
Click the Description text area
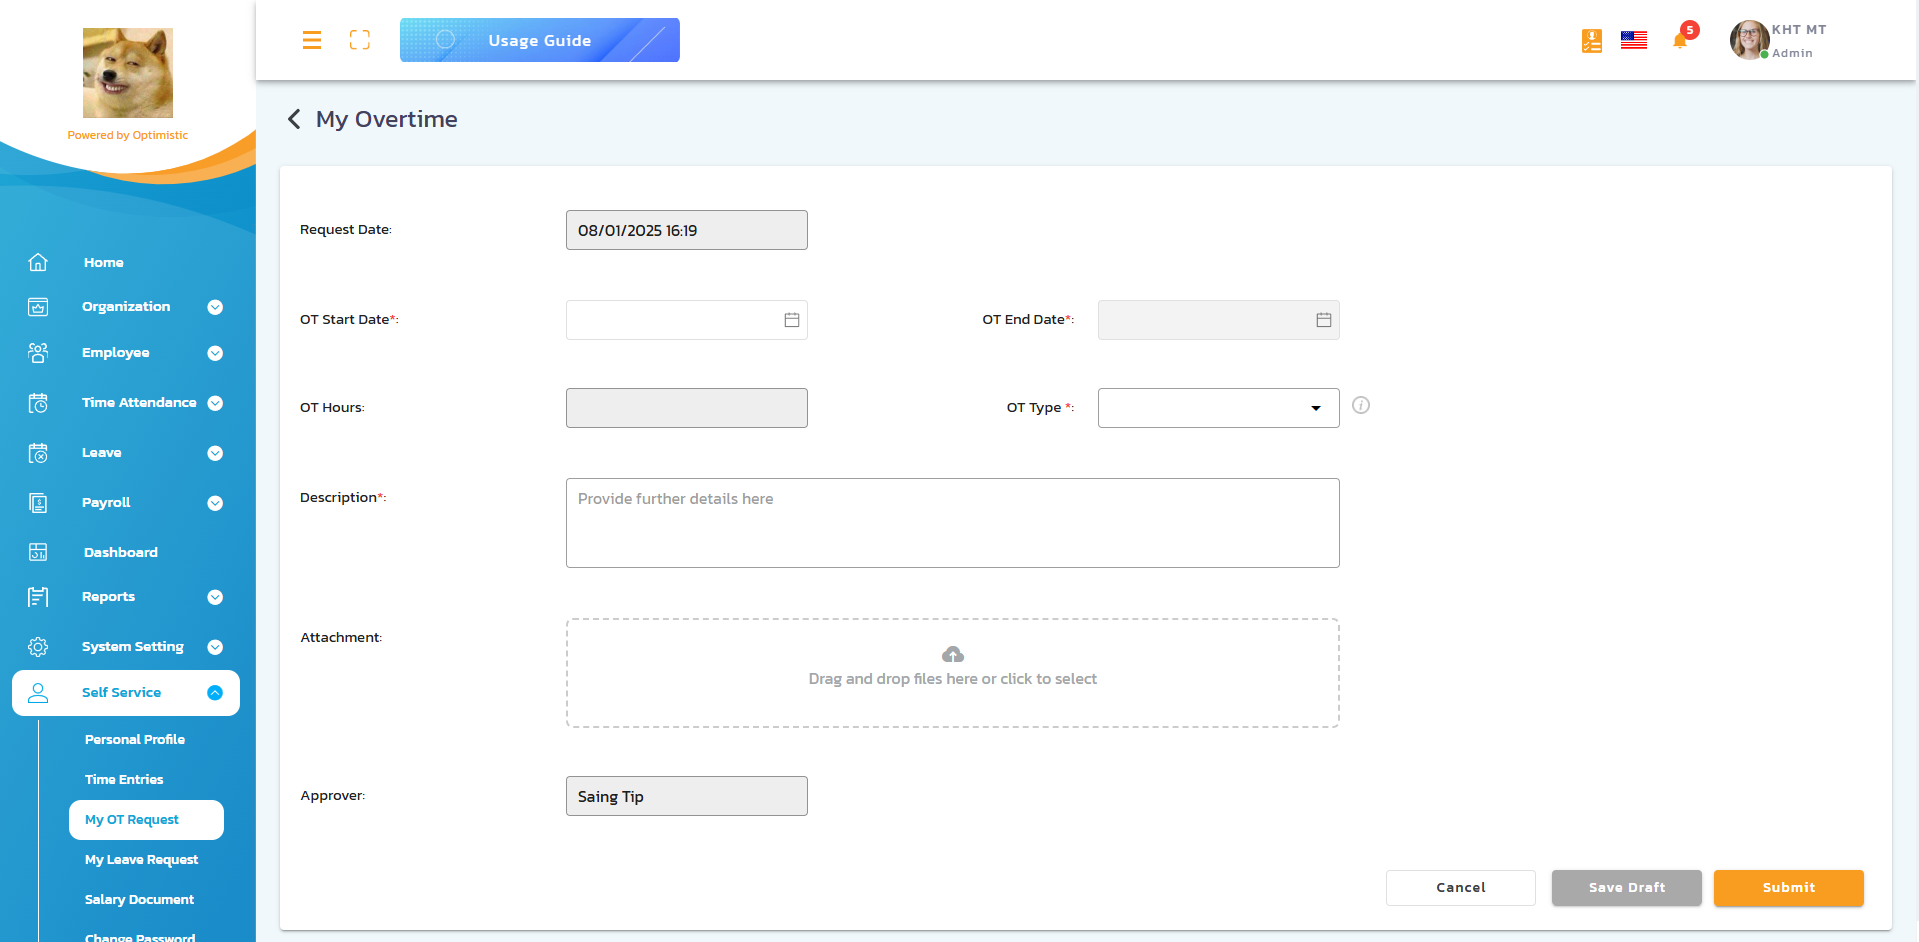pos(952,522)
